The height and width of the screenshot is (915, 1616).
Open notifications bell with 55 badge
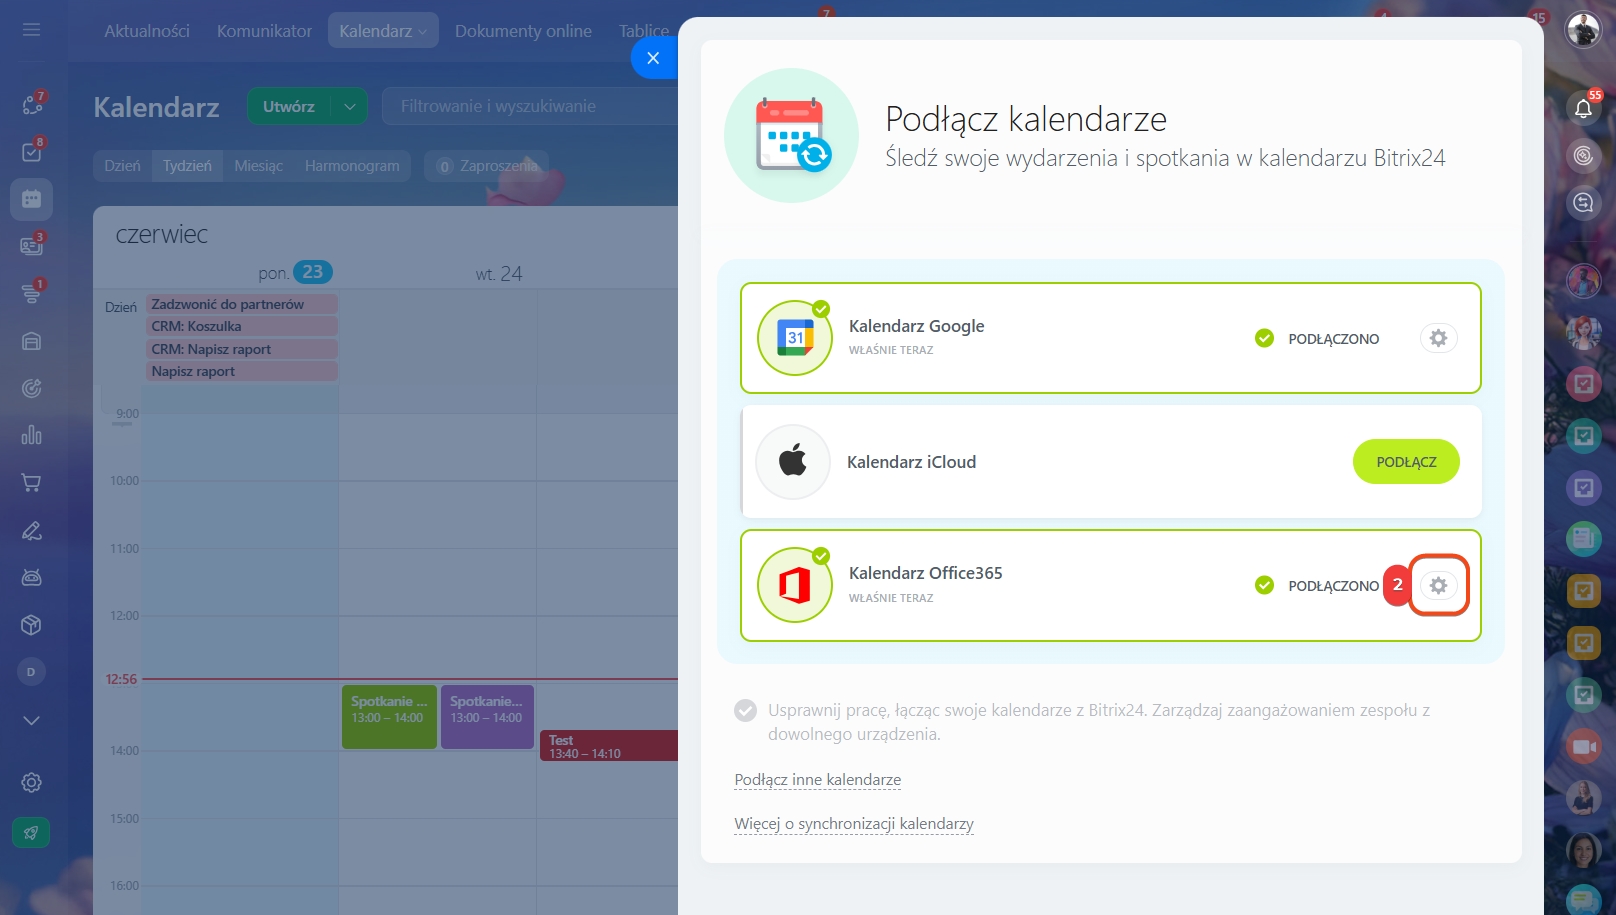click(x=1583, y=107)
